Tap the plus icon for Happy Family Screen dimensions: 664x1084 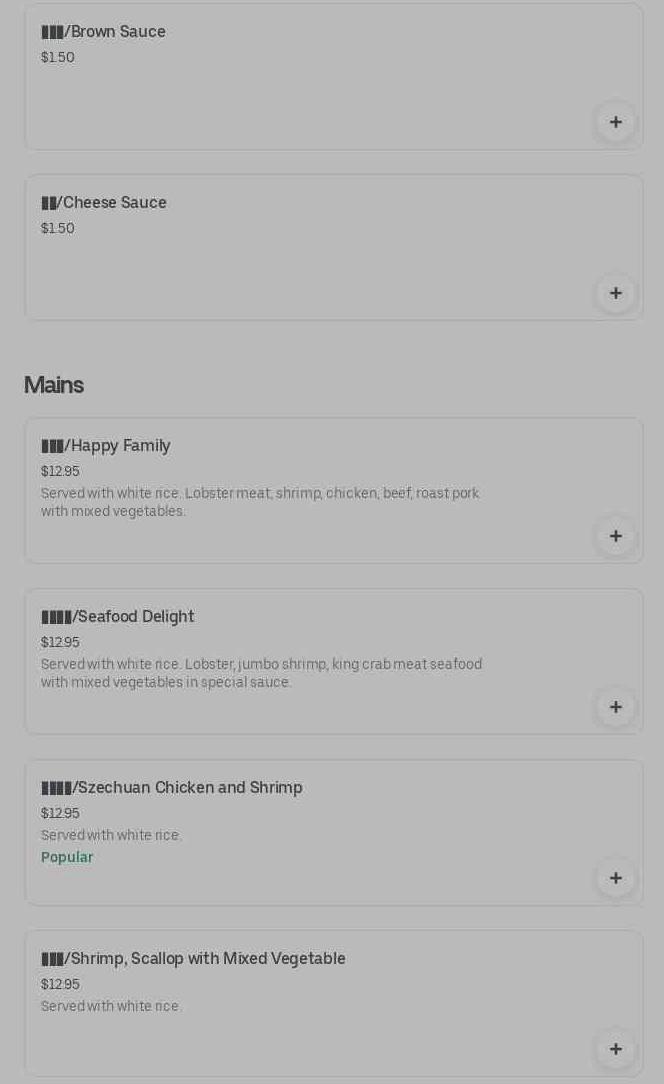pyautogui.click(x=615, y=536)
